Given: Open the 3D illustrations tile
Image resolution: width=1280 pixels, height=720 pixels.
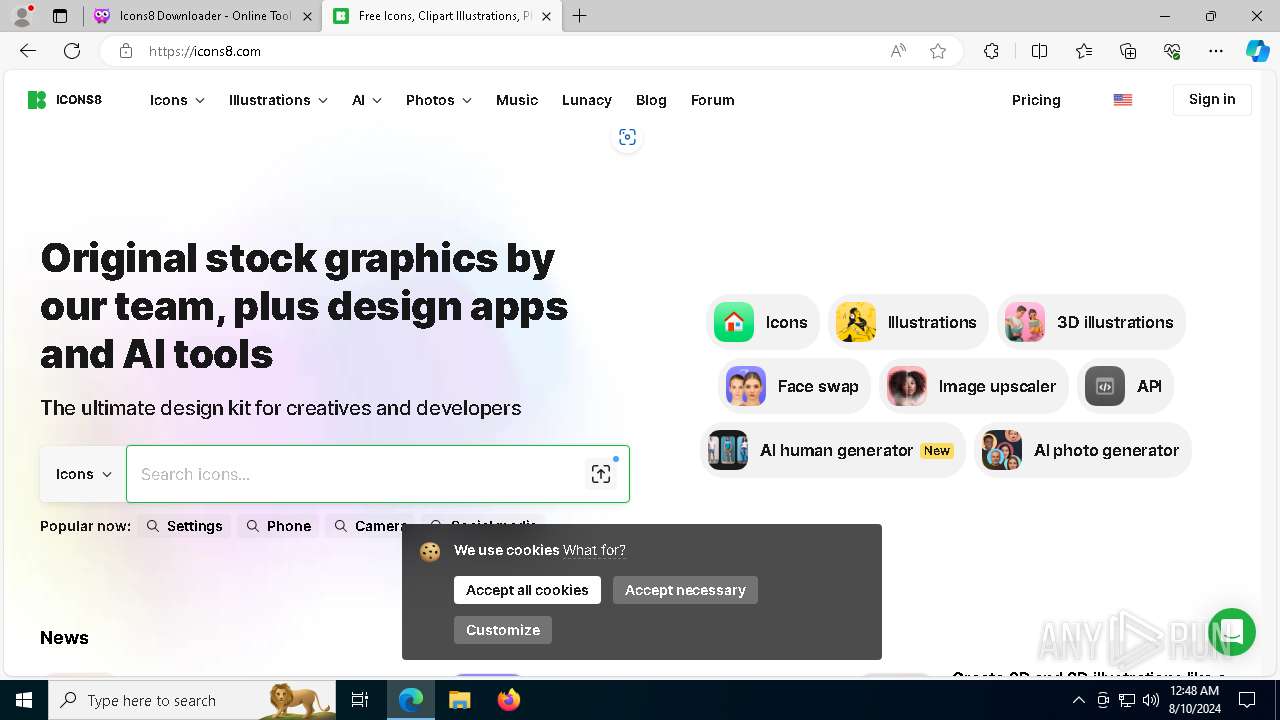Looking at the screenshot, I should (1091, 322).
